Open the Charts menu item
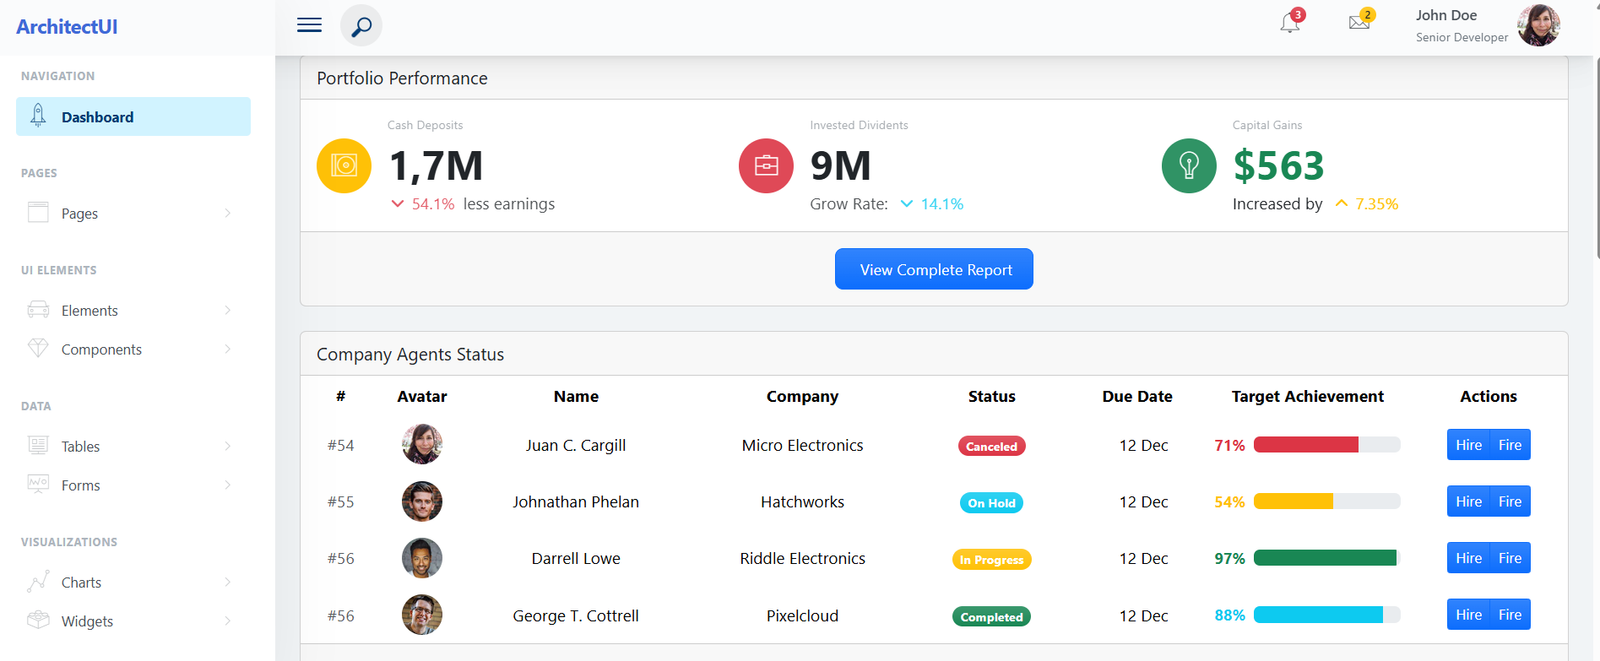Screen dimensions: 1600x661 pyautogui.click(x=133, y=582)
